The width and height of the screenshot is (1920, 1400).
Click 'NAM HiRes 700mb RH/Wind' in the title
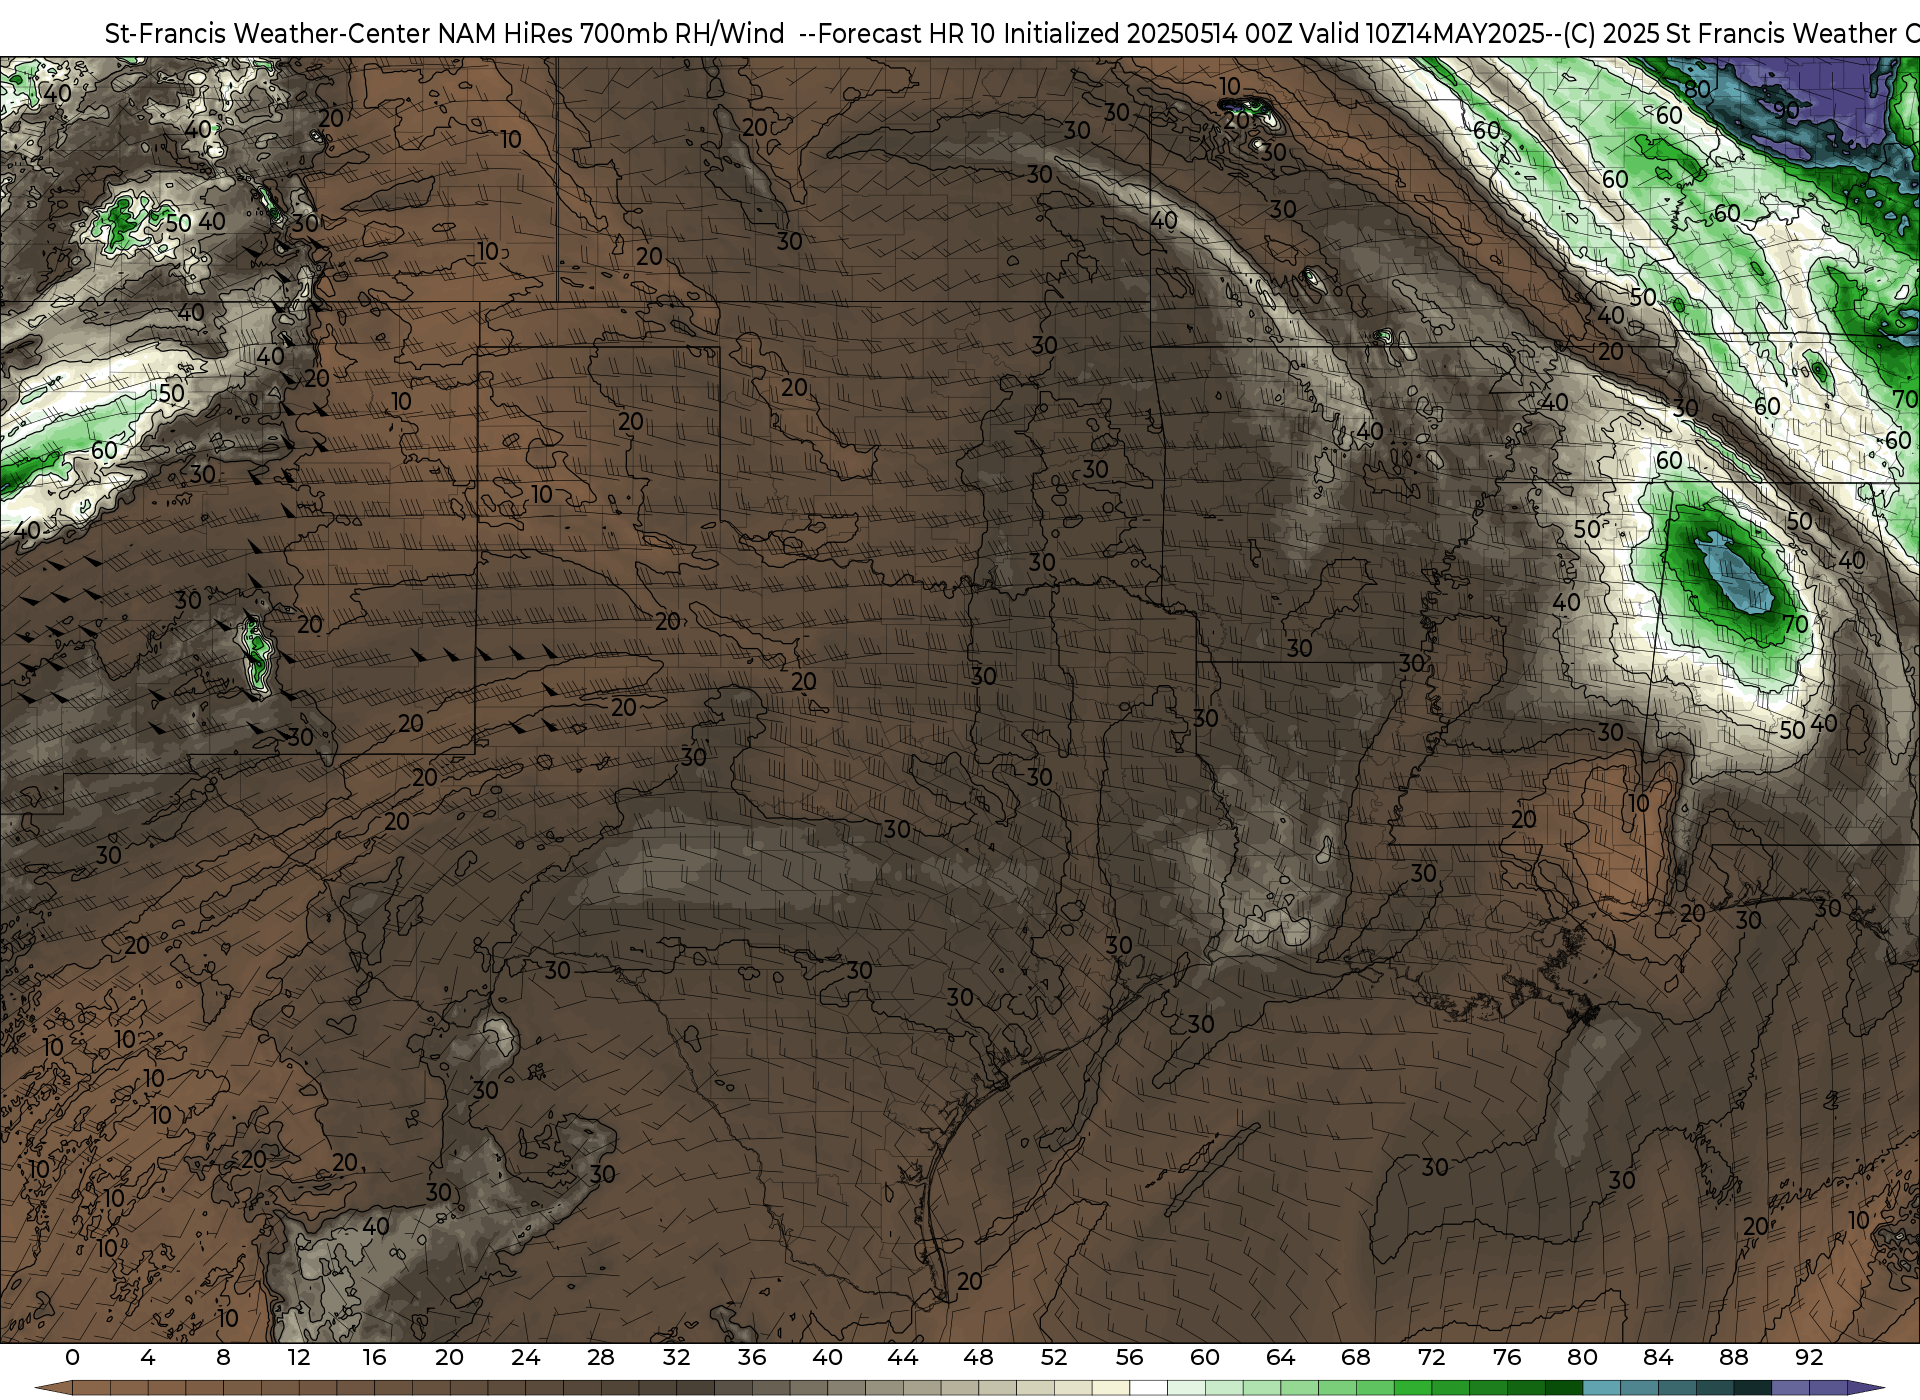(611, 34)
